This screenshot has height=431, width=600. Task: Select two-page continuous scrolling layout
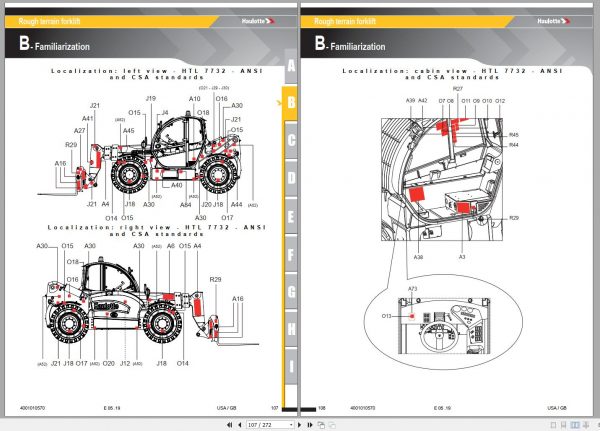coord(586,425)
